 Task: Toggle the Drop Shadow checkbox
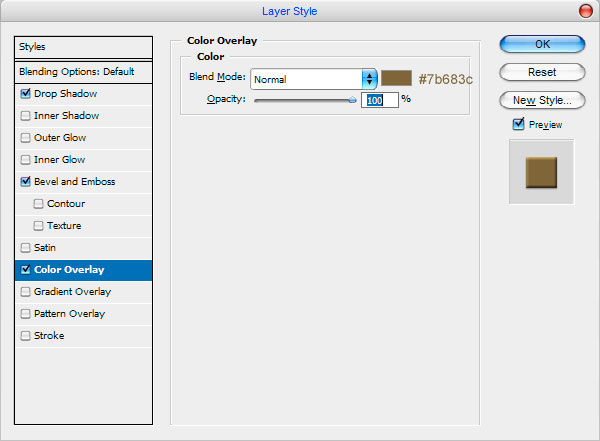(25, 93)
